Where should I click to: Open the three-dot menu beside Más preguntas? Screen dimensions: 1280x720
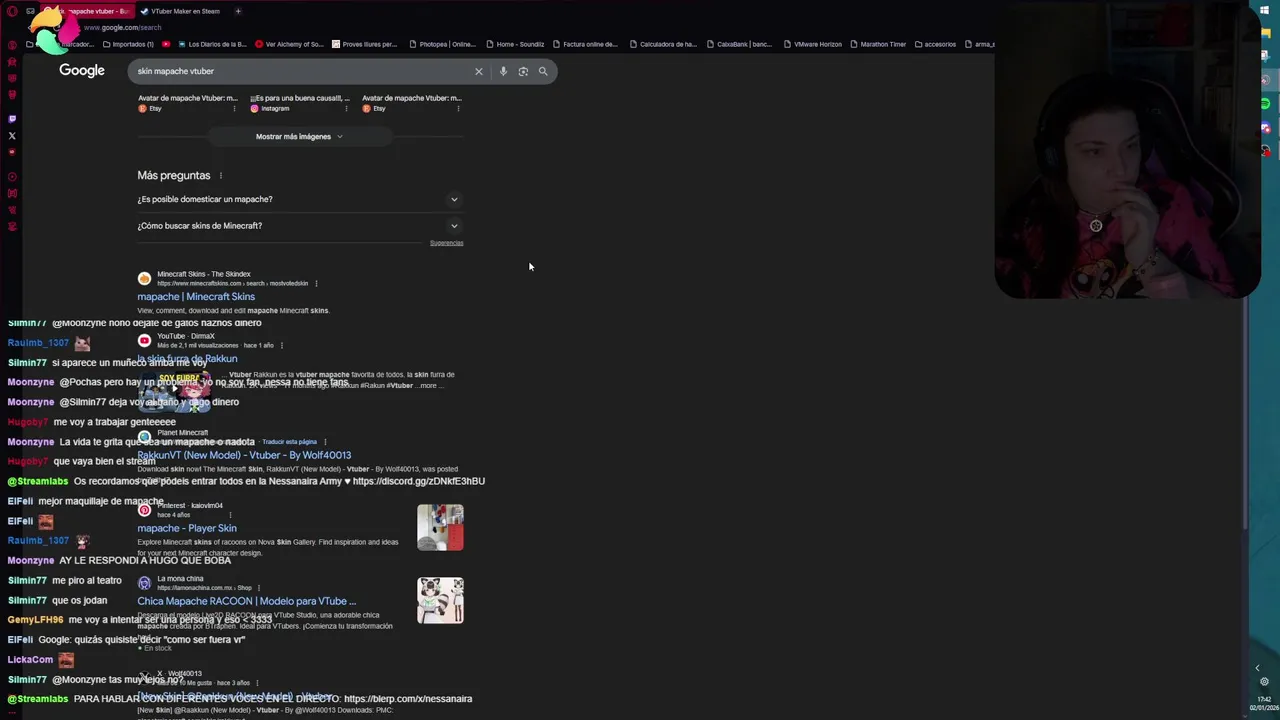click(220, 176)
